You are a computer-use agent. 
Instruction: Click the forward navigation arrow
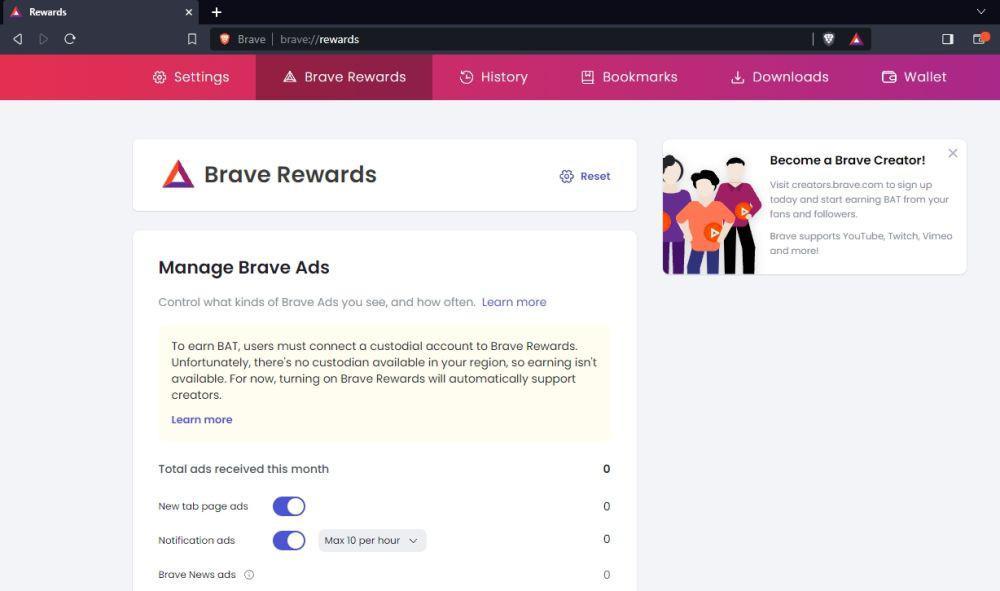pyautogui.click(x=43, y=40)
